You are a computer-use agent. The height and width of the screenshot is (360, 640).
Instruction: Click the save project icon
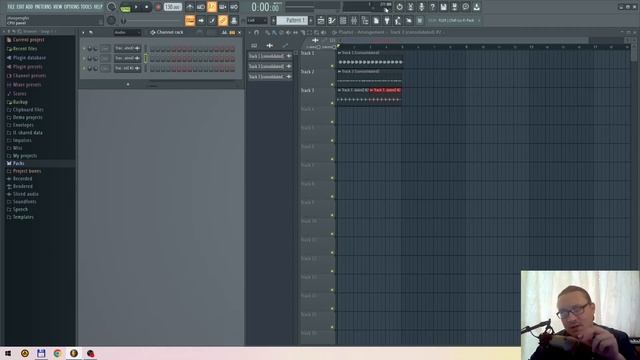444,7
